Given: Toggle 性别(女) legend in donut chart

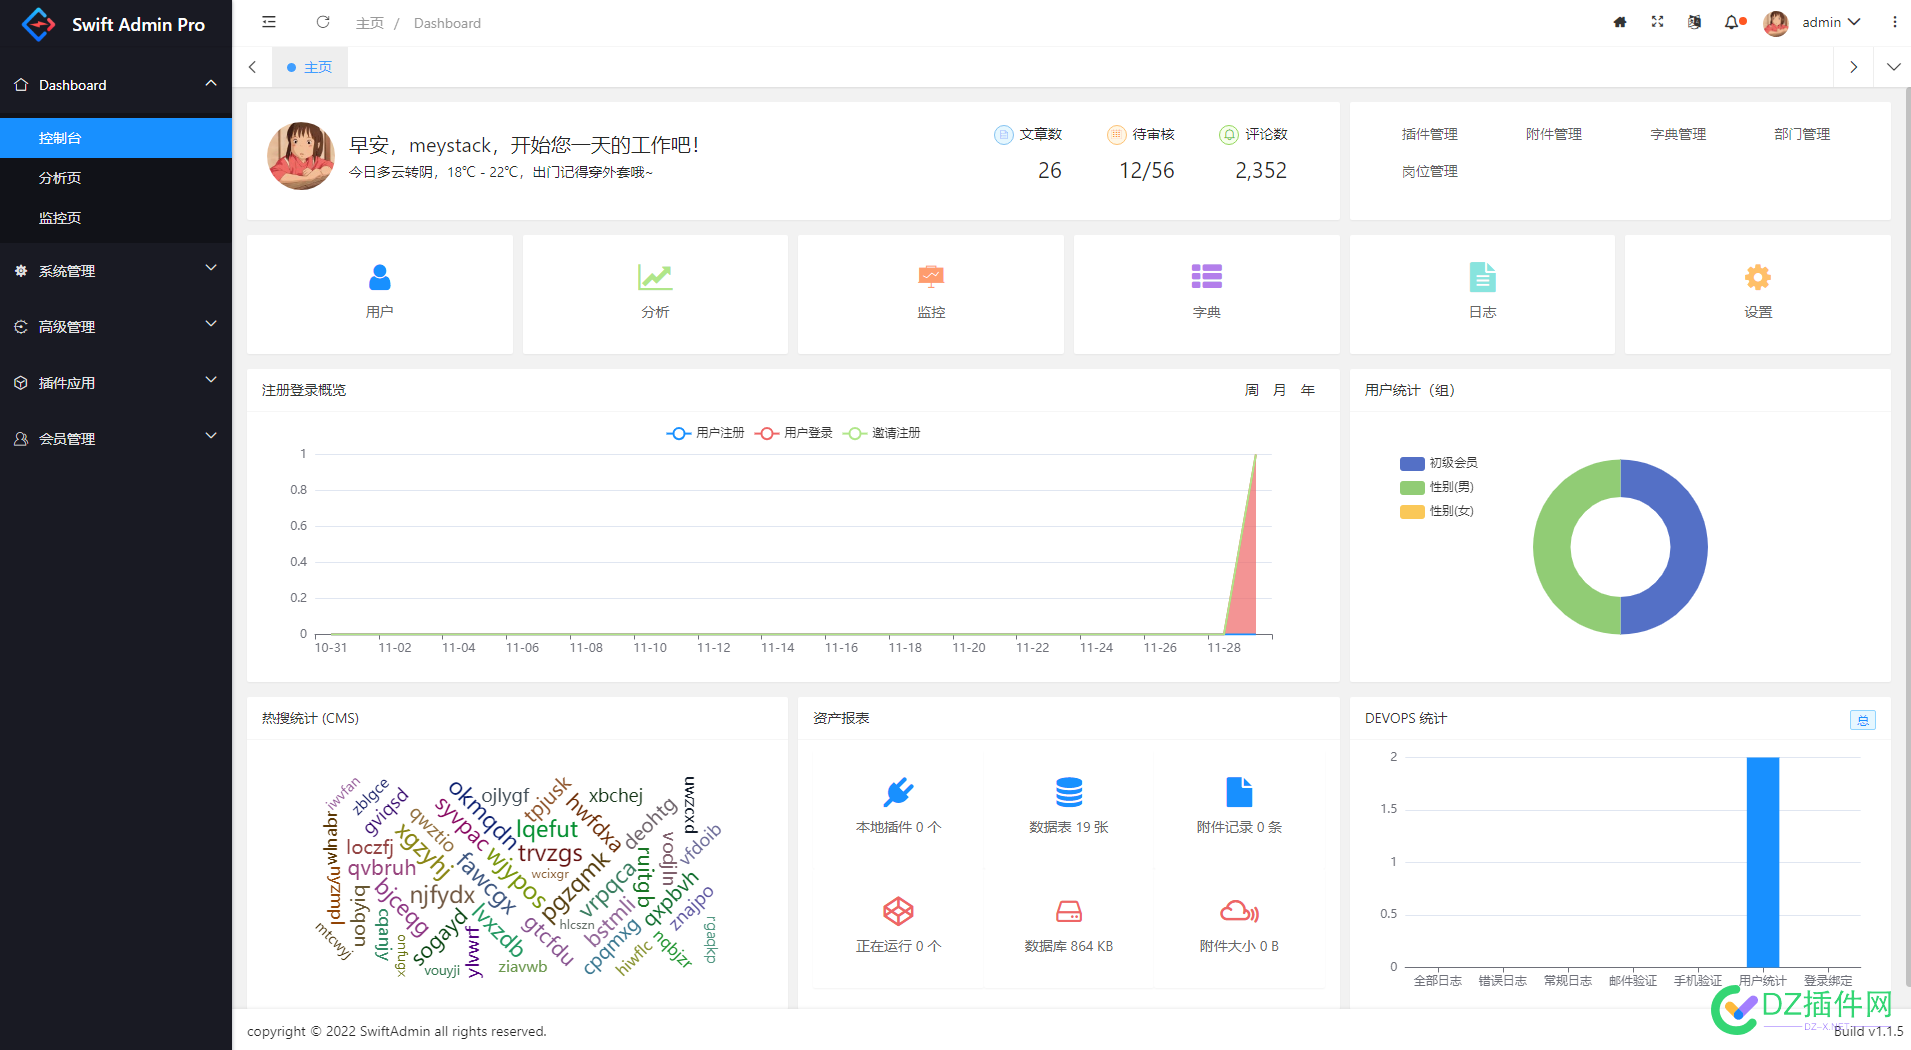Looking at the screenshot, I should click(x=1437, y=511).
